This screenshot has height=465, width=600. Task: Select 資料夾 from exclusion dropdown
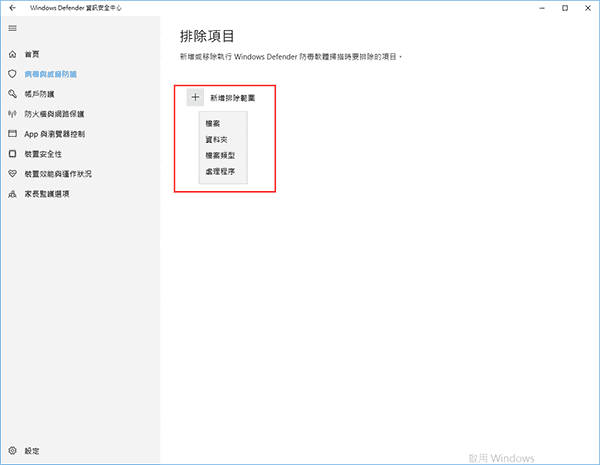coord(217,139)
